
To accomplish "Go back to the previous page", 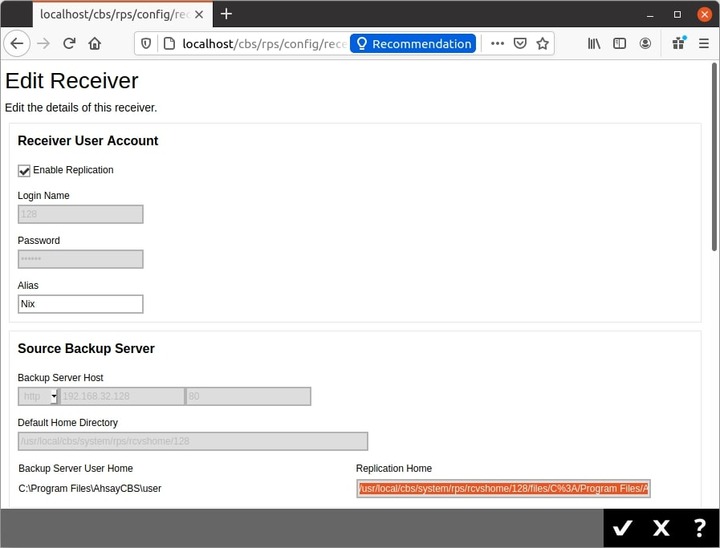I will click(17, 44).
